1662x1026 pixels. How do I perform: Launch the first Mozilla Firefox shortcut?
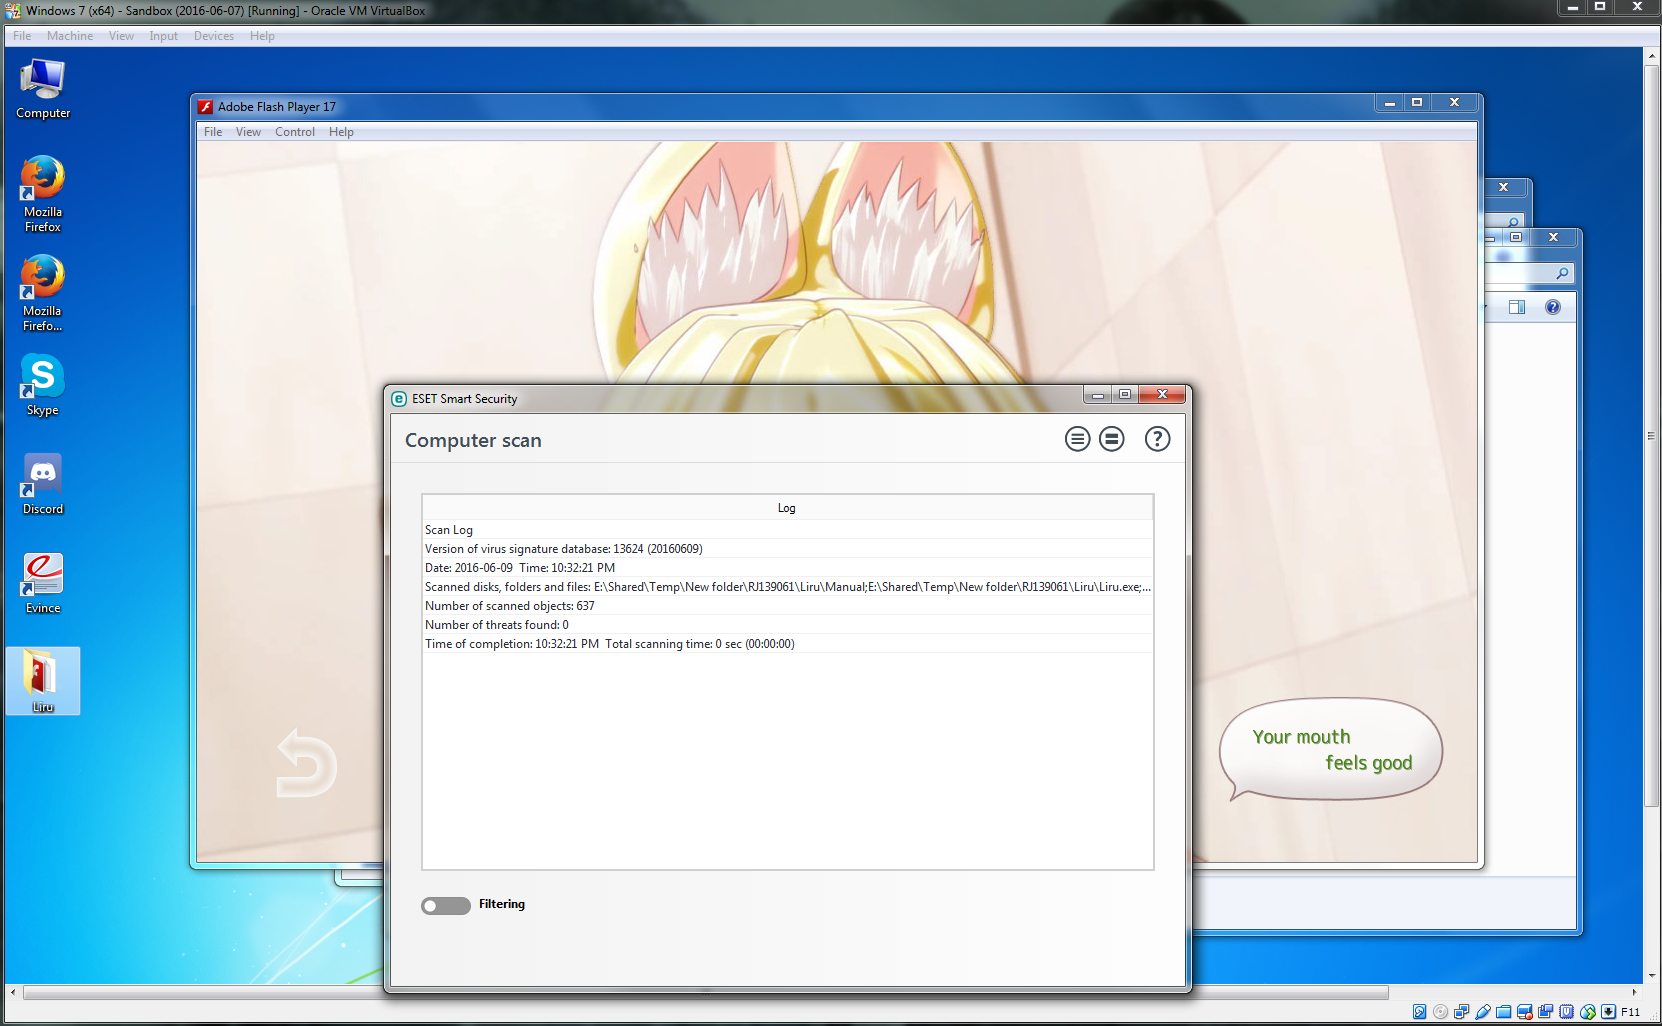pyautogui.click(x=43, y=194)
